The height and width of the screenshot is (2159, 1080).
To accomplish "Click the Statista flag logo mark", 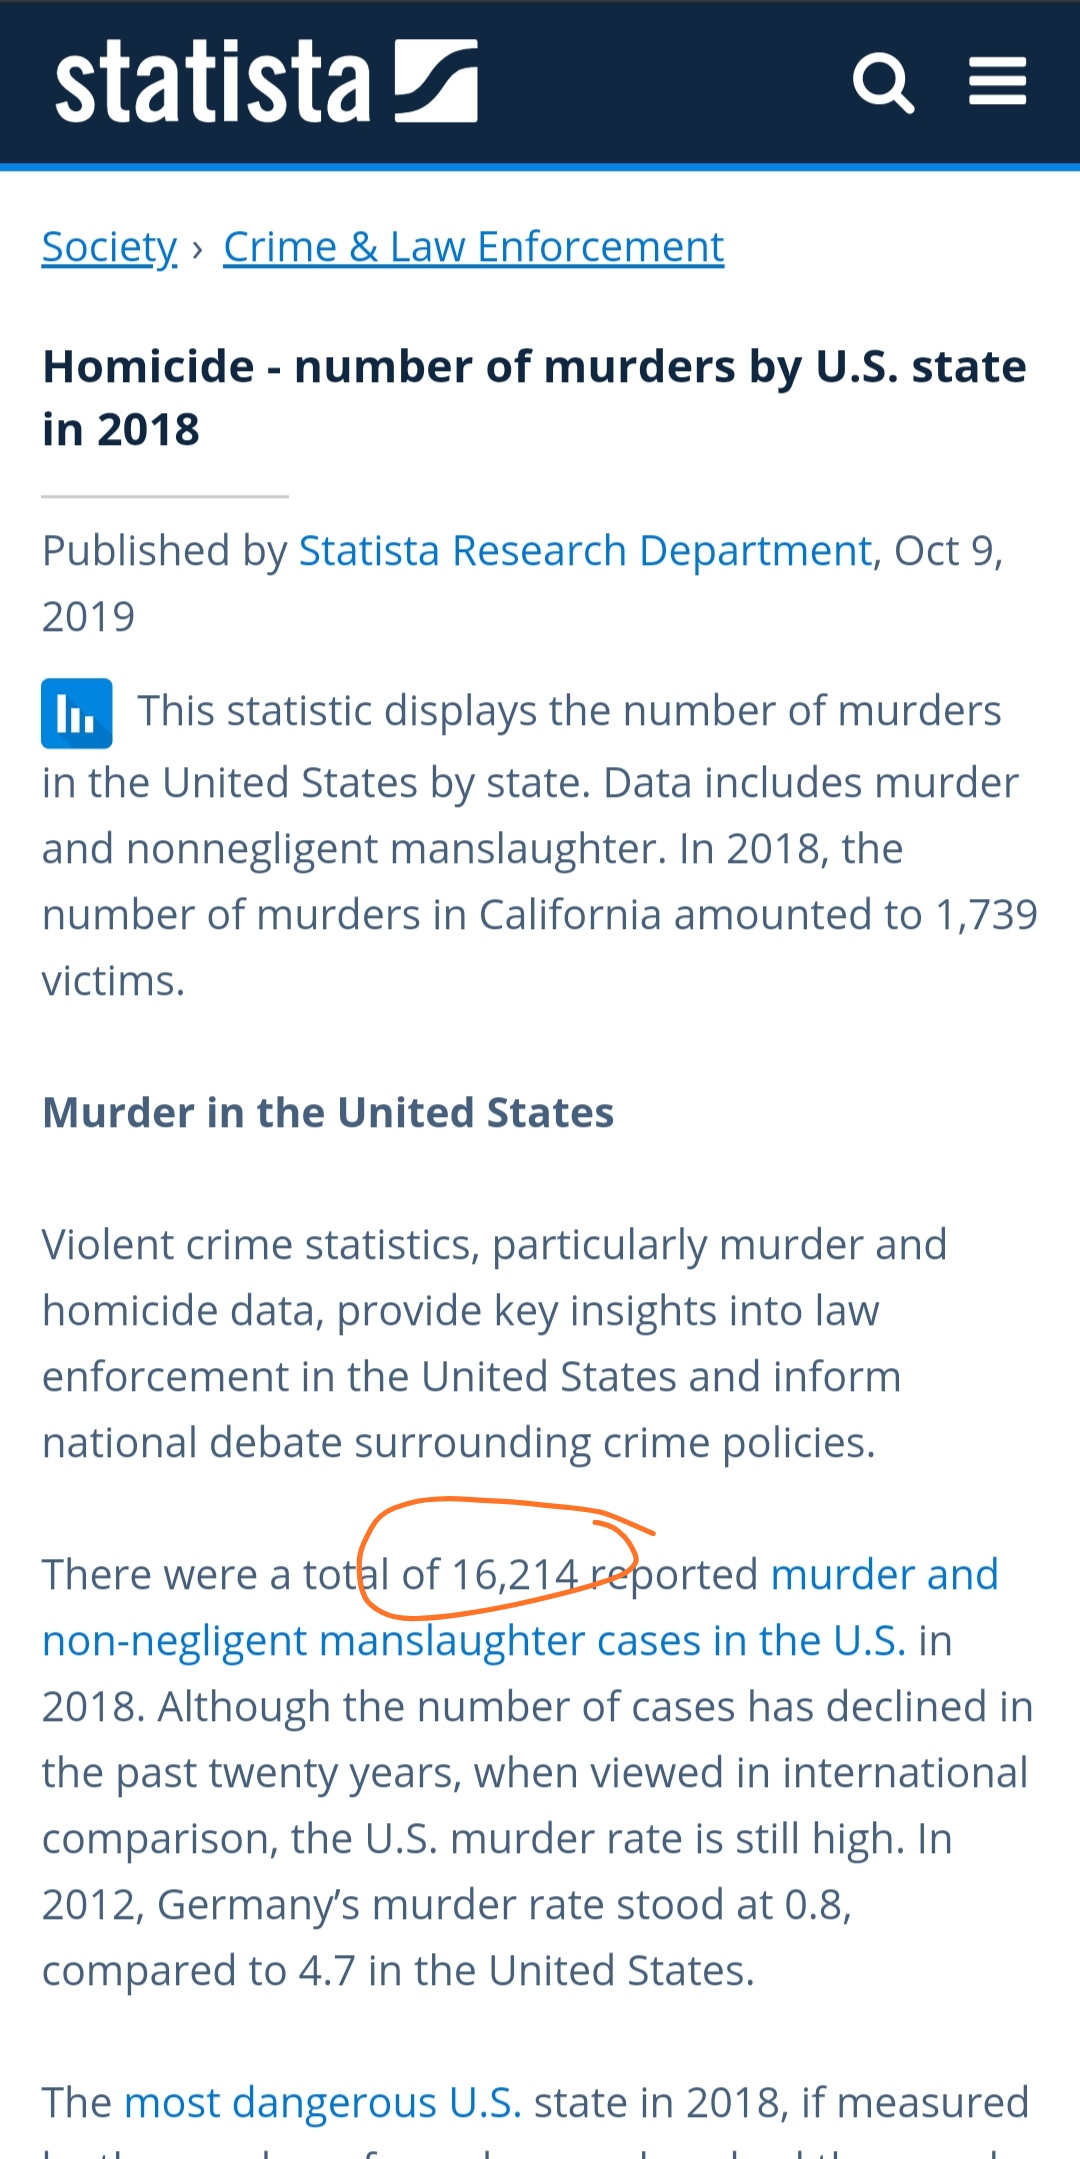I will [436, 81].
